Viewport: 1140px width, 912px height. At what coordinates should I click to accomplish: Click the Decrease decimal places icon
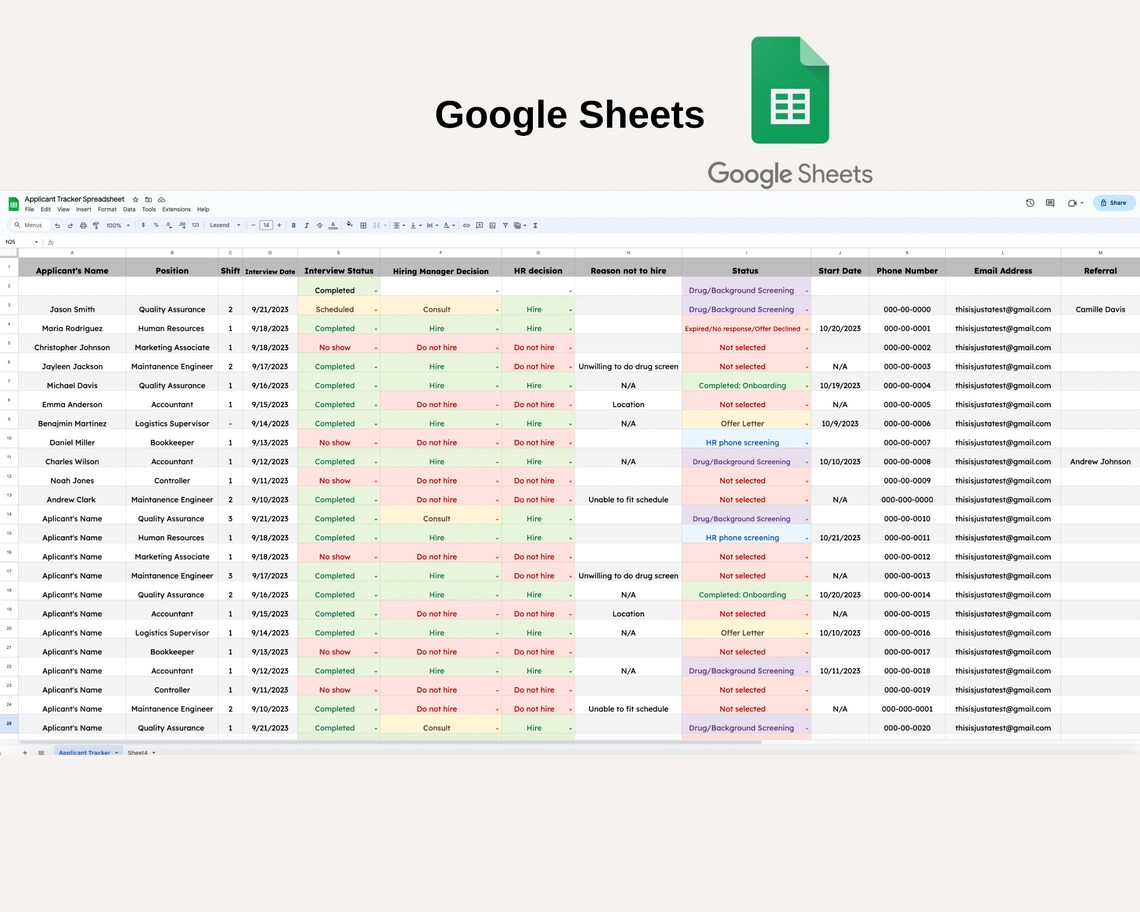click(169, 225)
